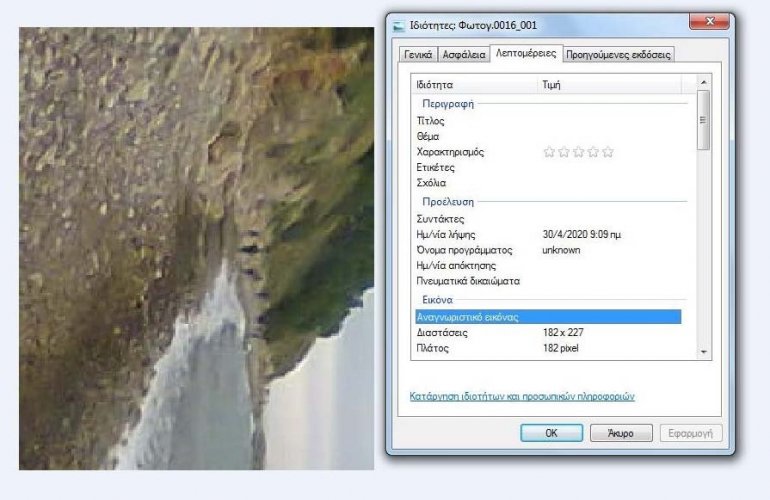Viewport: 770px width, 500px height.
Task: Select the Όνομα προγράμματος property label
Action: 464,250
